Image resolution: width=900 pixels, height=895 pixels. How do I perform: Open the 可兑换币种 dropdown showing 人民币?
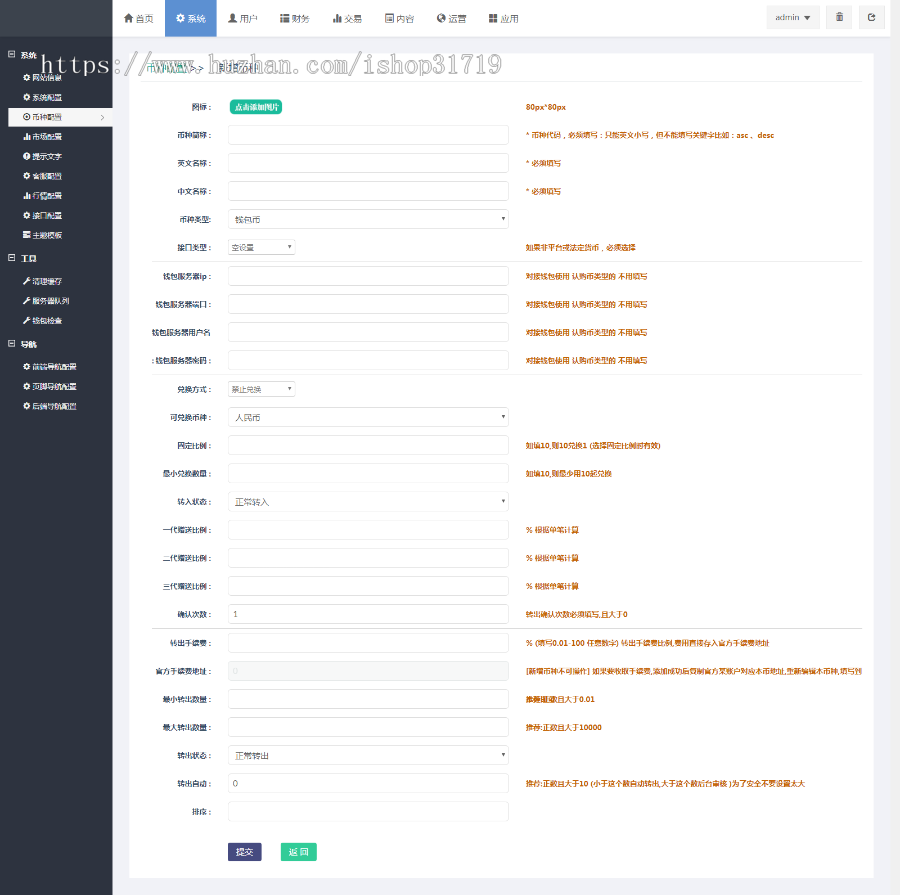tap(368, 417)
